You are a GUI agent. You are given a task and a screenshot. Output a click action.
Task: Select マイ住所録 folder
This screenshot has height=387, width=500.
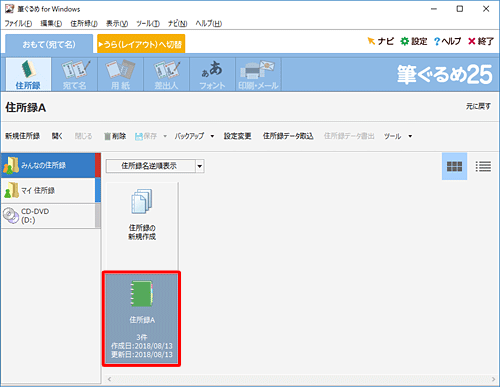coord(50,190)
